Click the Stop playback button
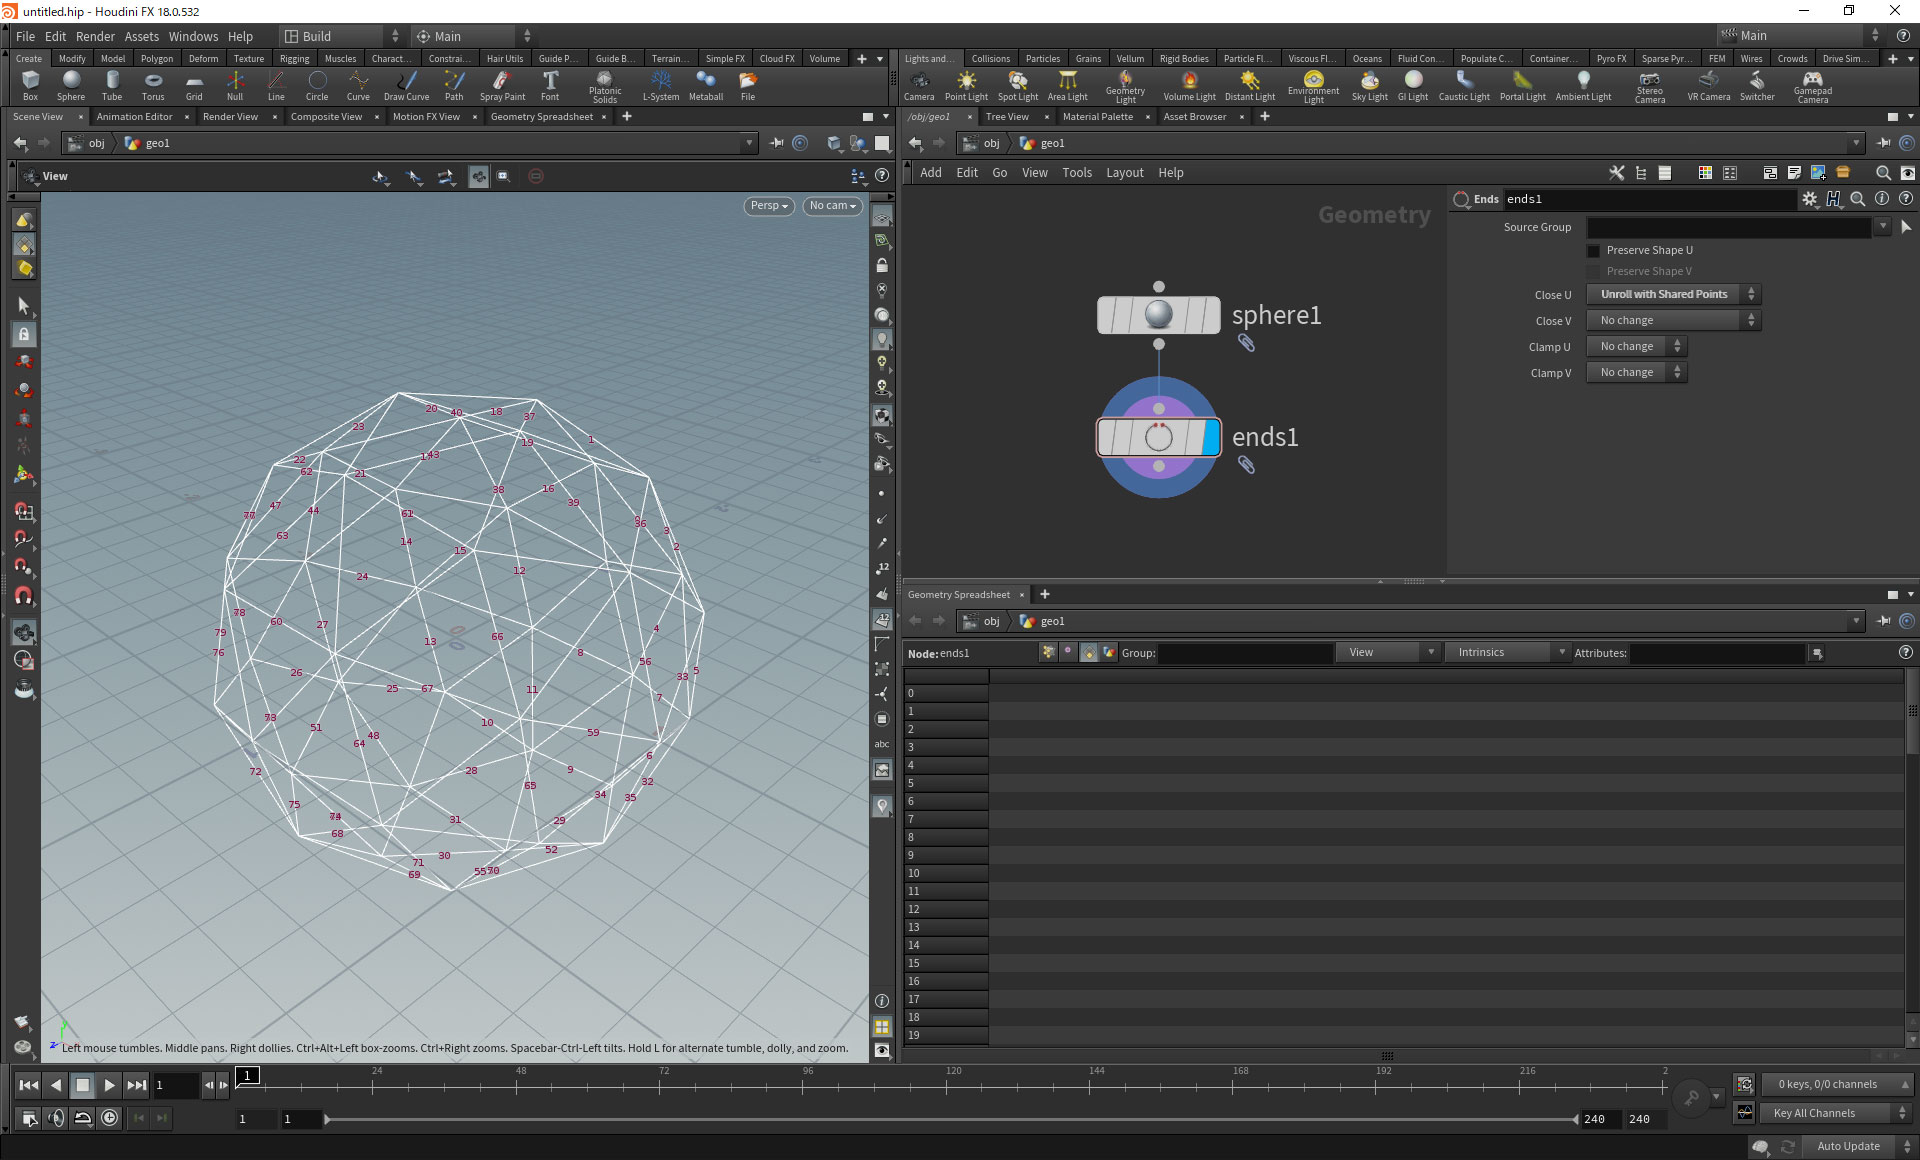The image size is (1920, 1160). (83, 1085)
